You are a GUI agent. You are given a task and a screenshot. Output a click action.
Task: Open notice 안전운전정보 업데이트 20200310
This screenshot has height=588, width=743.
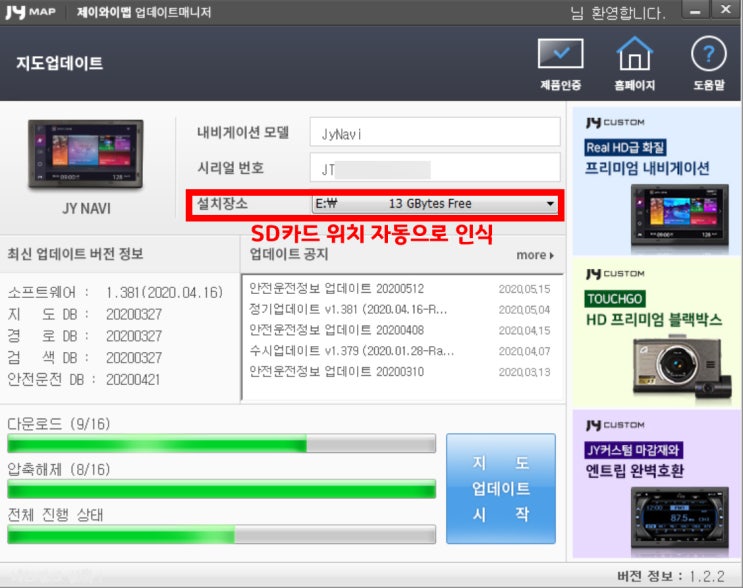point(336,371)
